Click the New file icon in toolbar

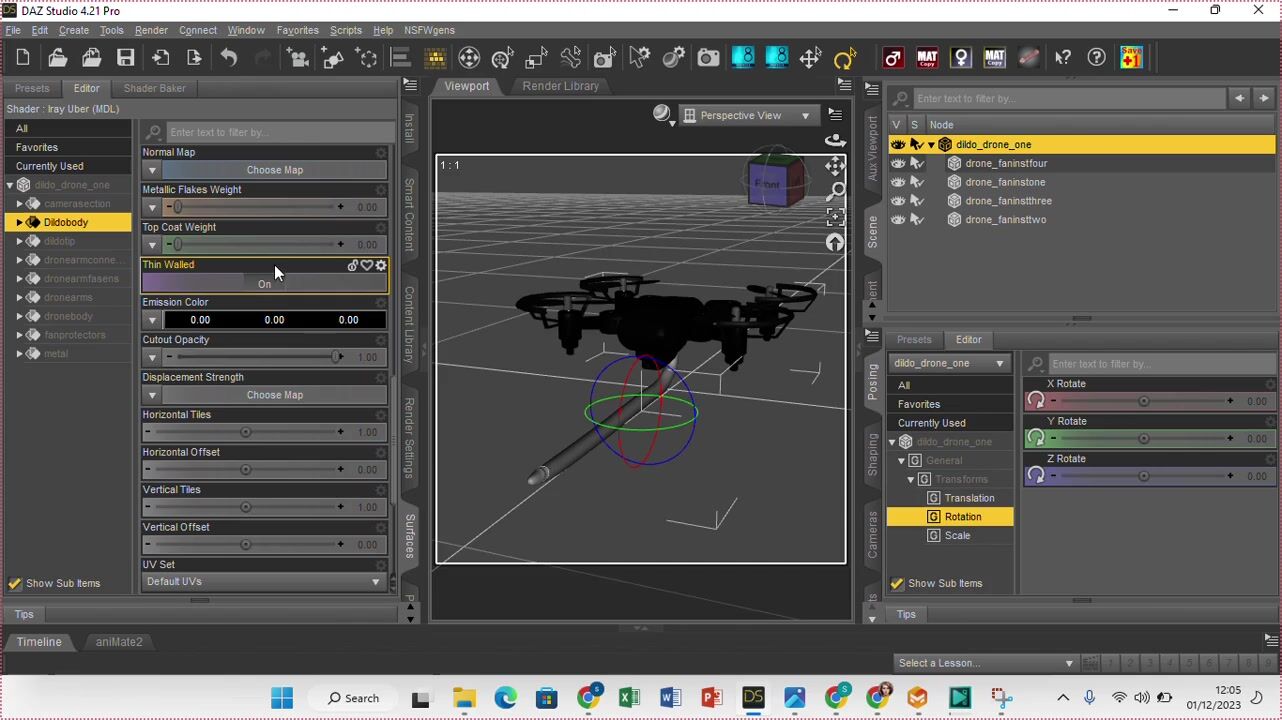[x=23, y=58]
